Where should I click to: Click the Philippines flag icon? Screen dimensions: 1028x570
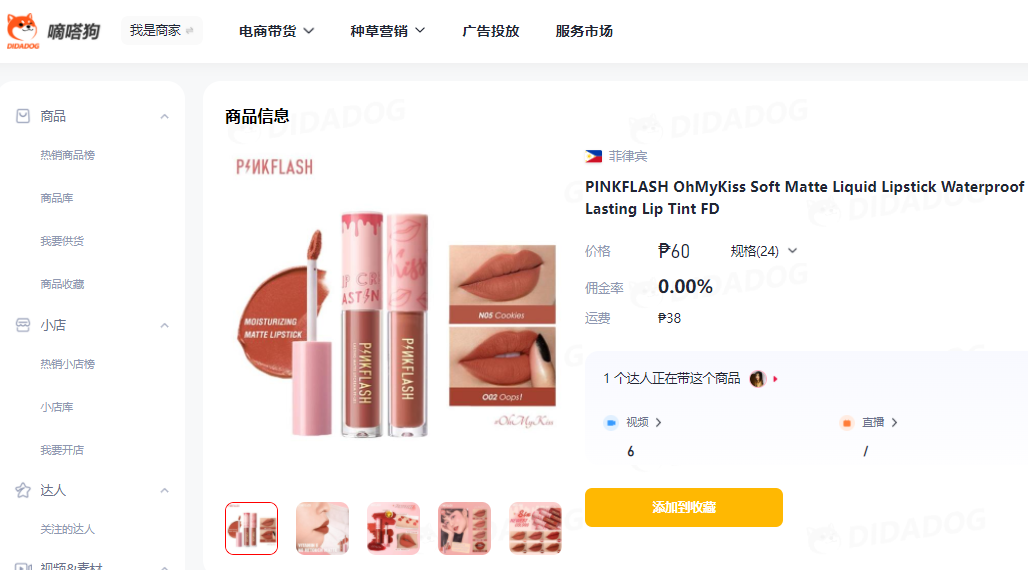[x=593, y=156]
